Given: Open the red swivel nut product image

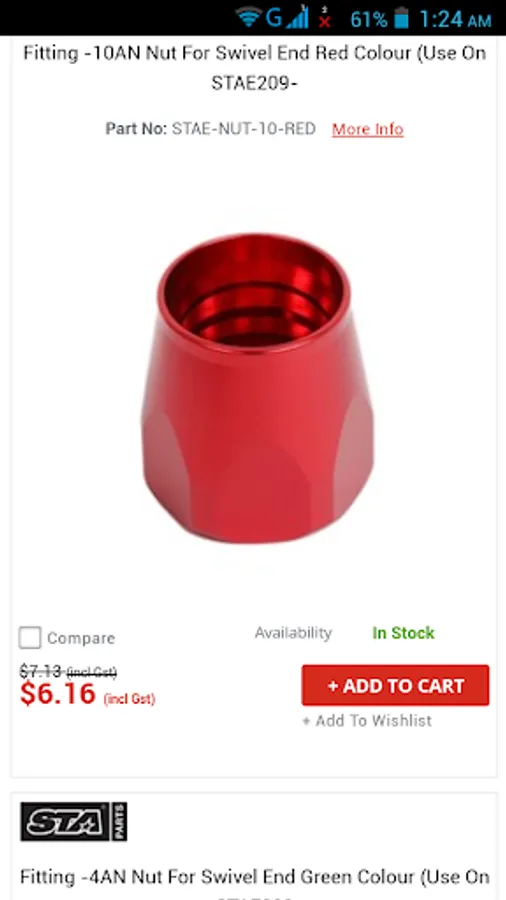Looking at the screenshot, I should 257,389.
